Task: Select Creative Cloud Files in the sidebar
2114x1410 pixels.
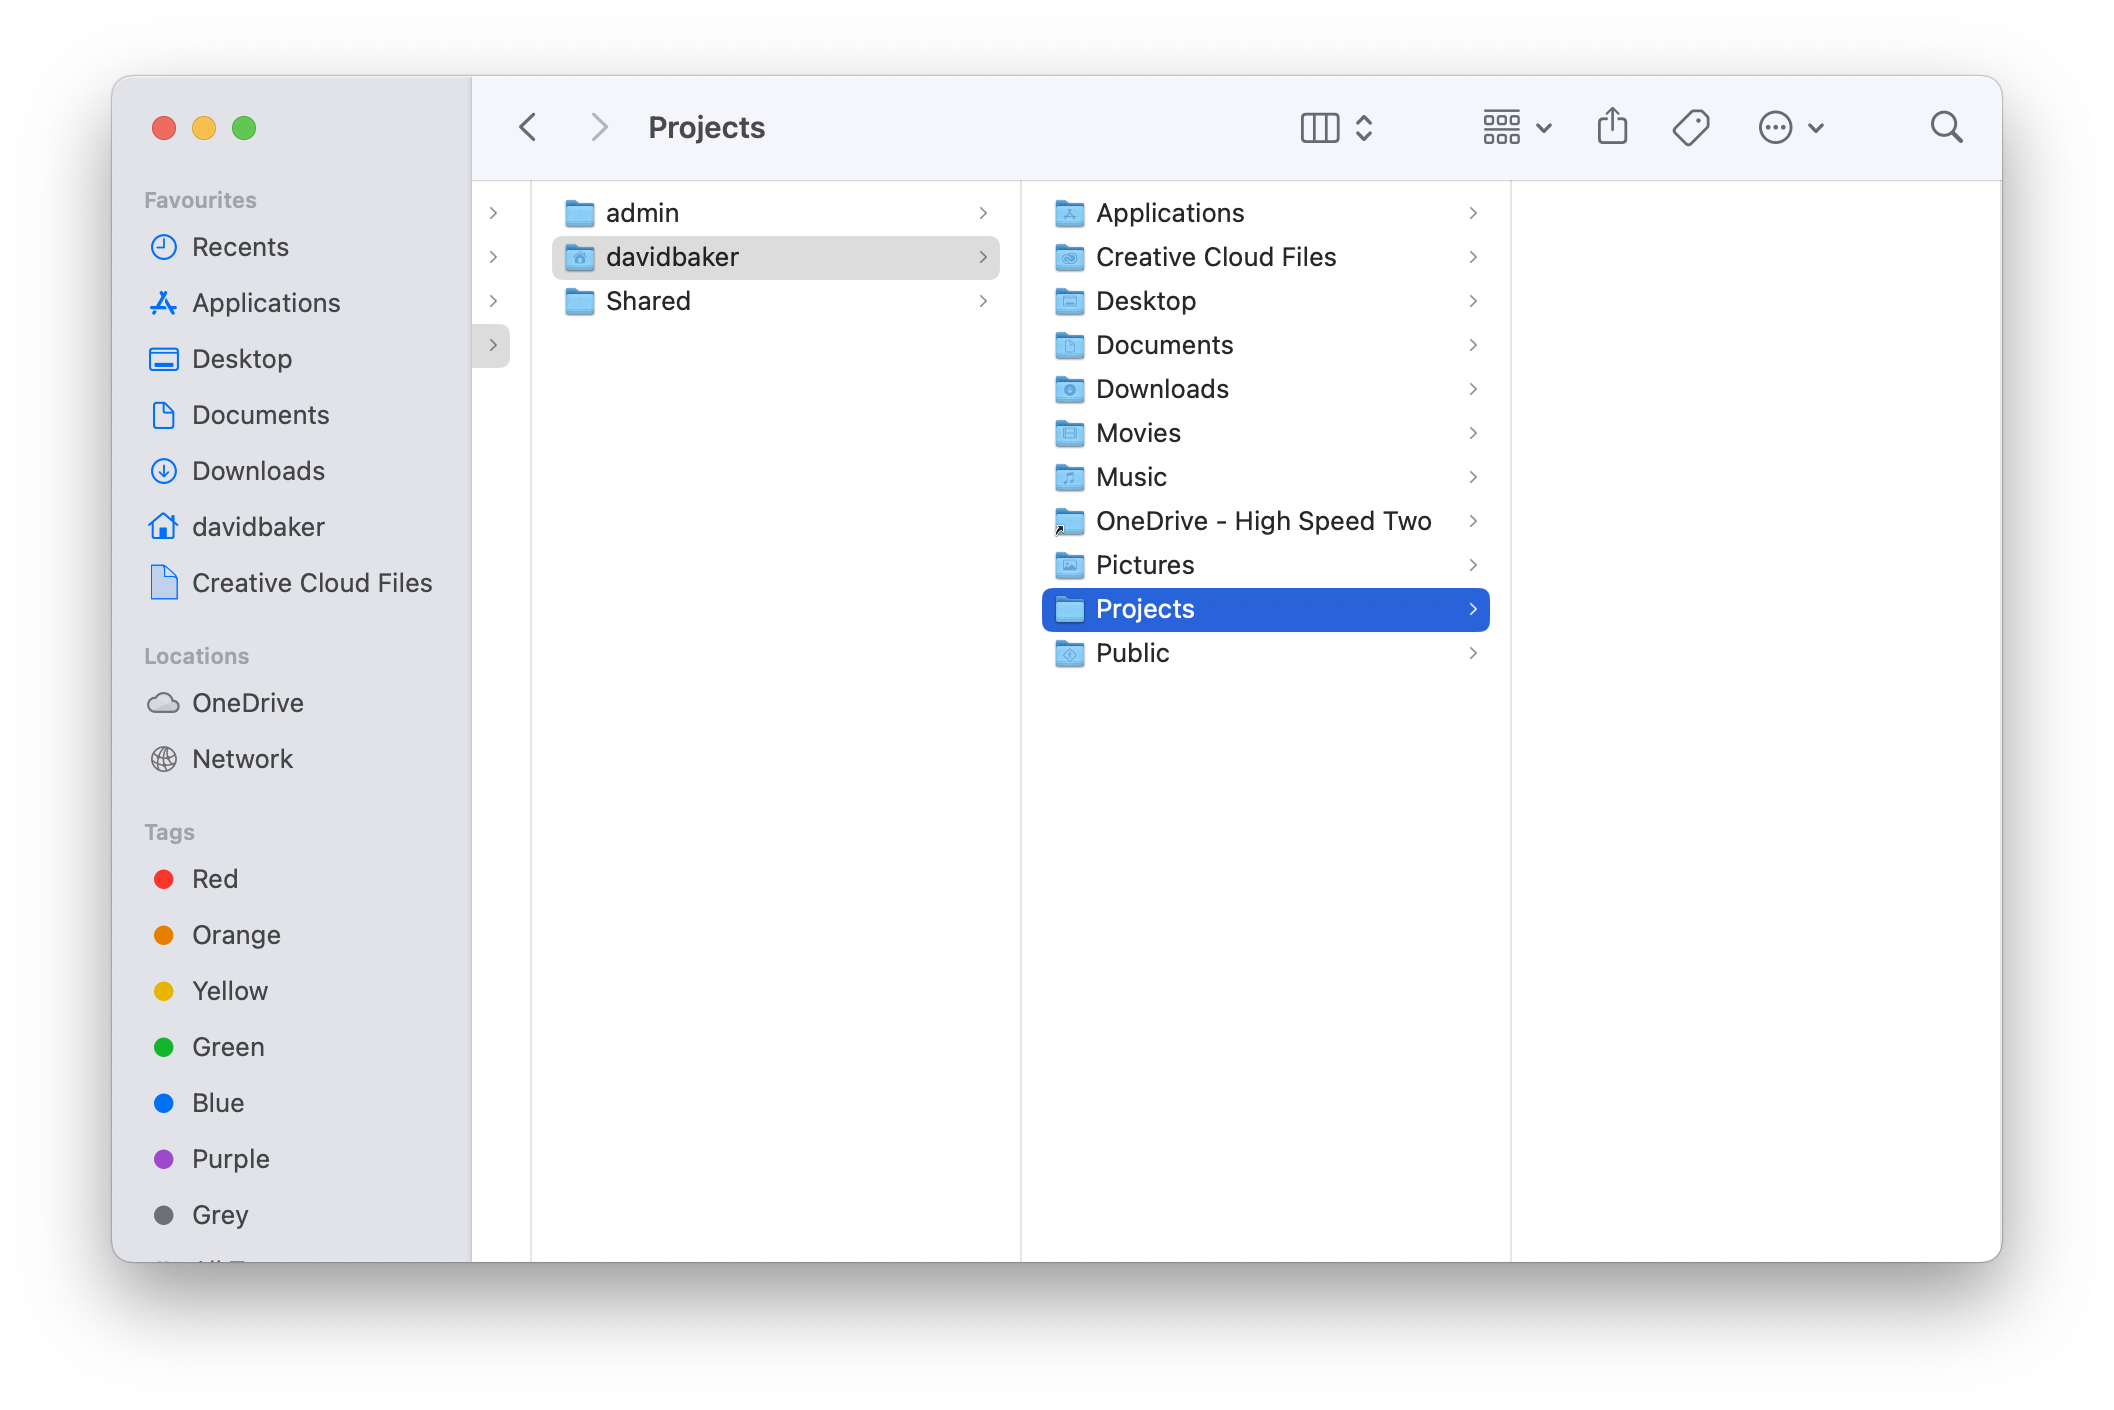Action: pyautogui.click(x=311, y=583)
